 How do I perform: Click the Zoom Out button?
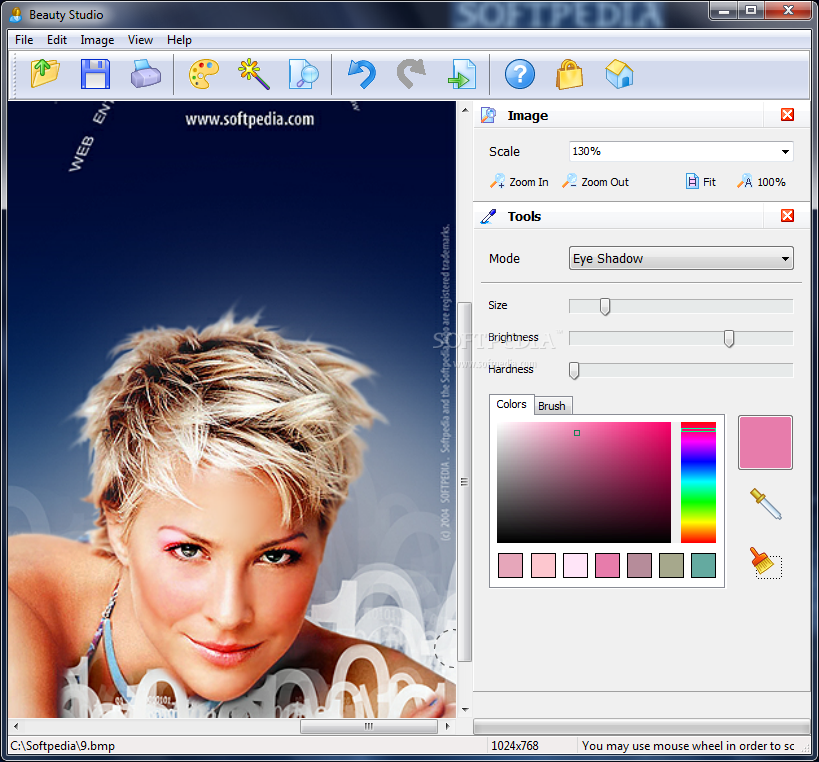pos(595,182)
